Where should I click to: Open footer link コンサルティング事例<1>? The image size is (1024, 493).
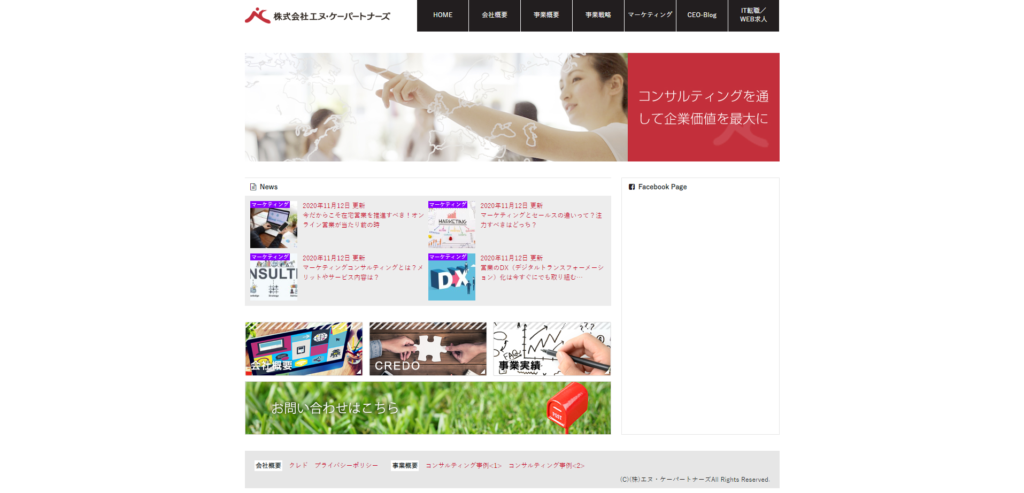(x=463, y=466)
